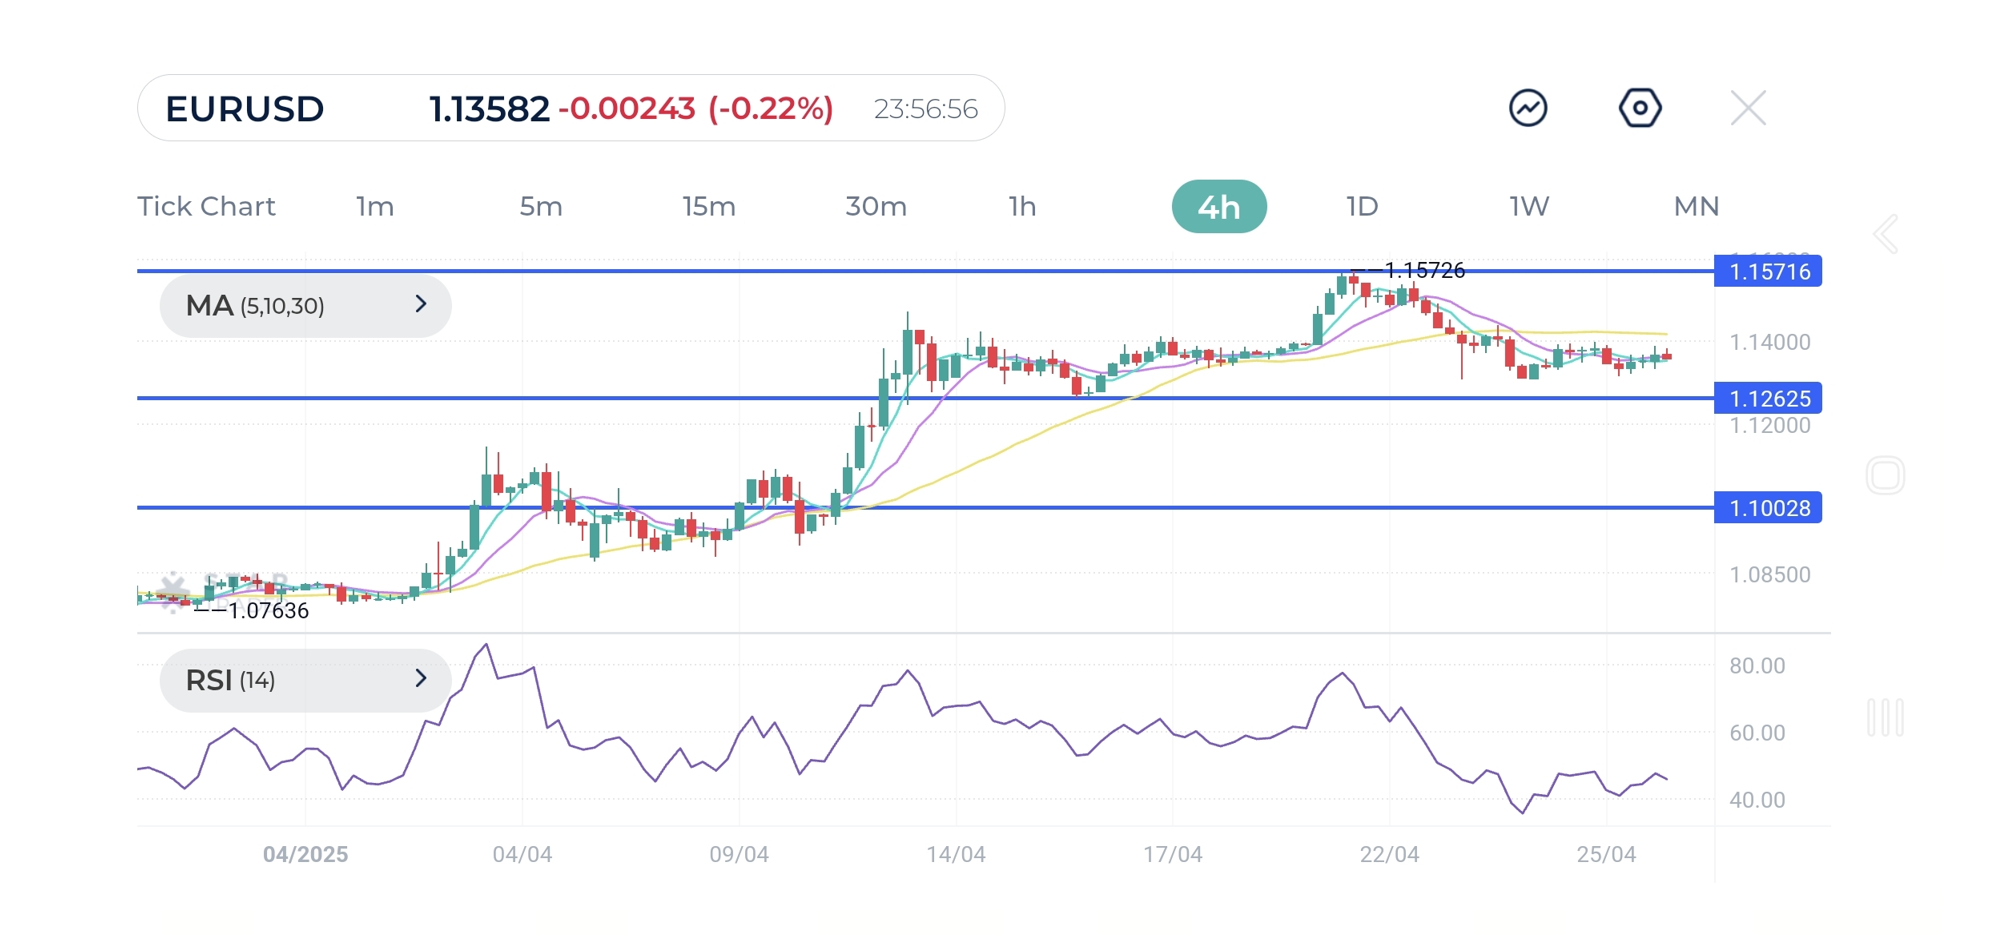Viewport: 1995px width, 935px height.
Task: Open the Tick Chart view
Action: click(206, 206)
